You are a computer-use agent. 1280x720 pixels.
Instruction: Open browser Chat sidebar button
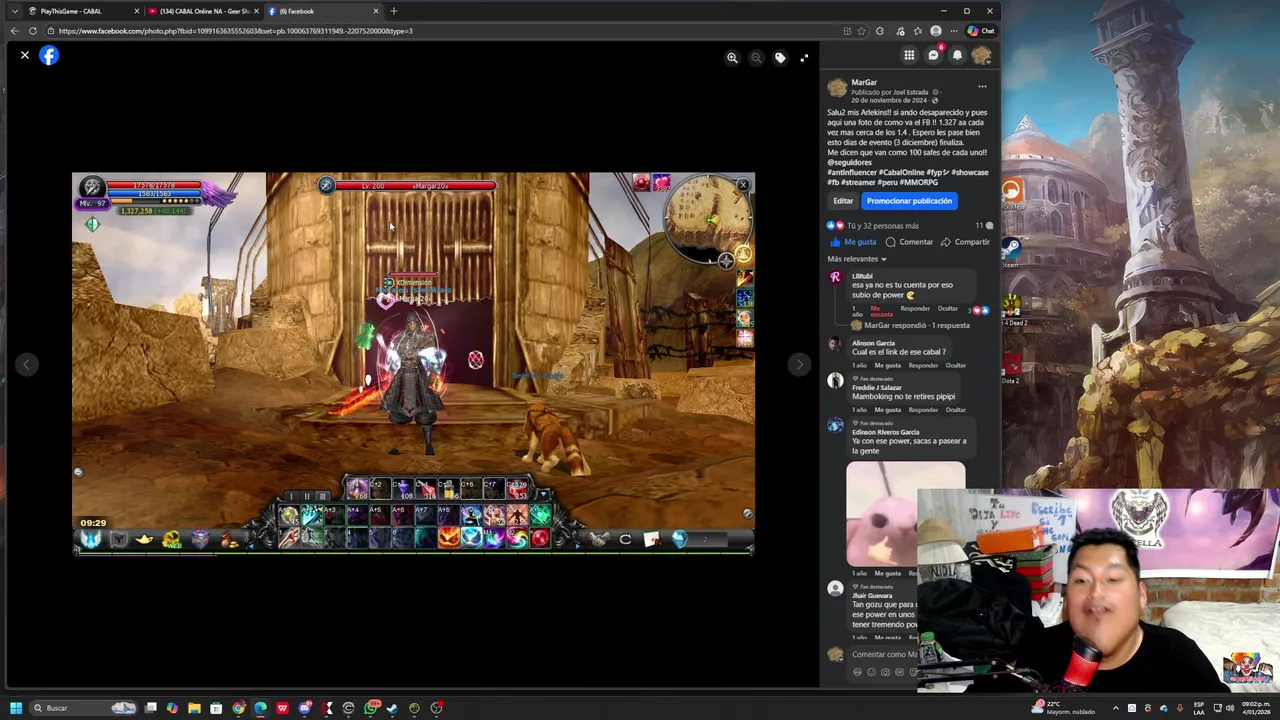click(981, 31)
